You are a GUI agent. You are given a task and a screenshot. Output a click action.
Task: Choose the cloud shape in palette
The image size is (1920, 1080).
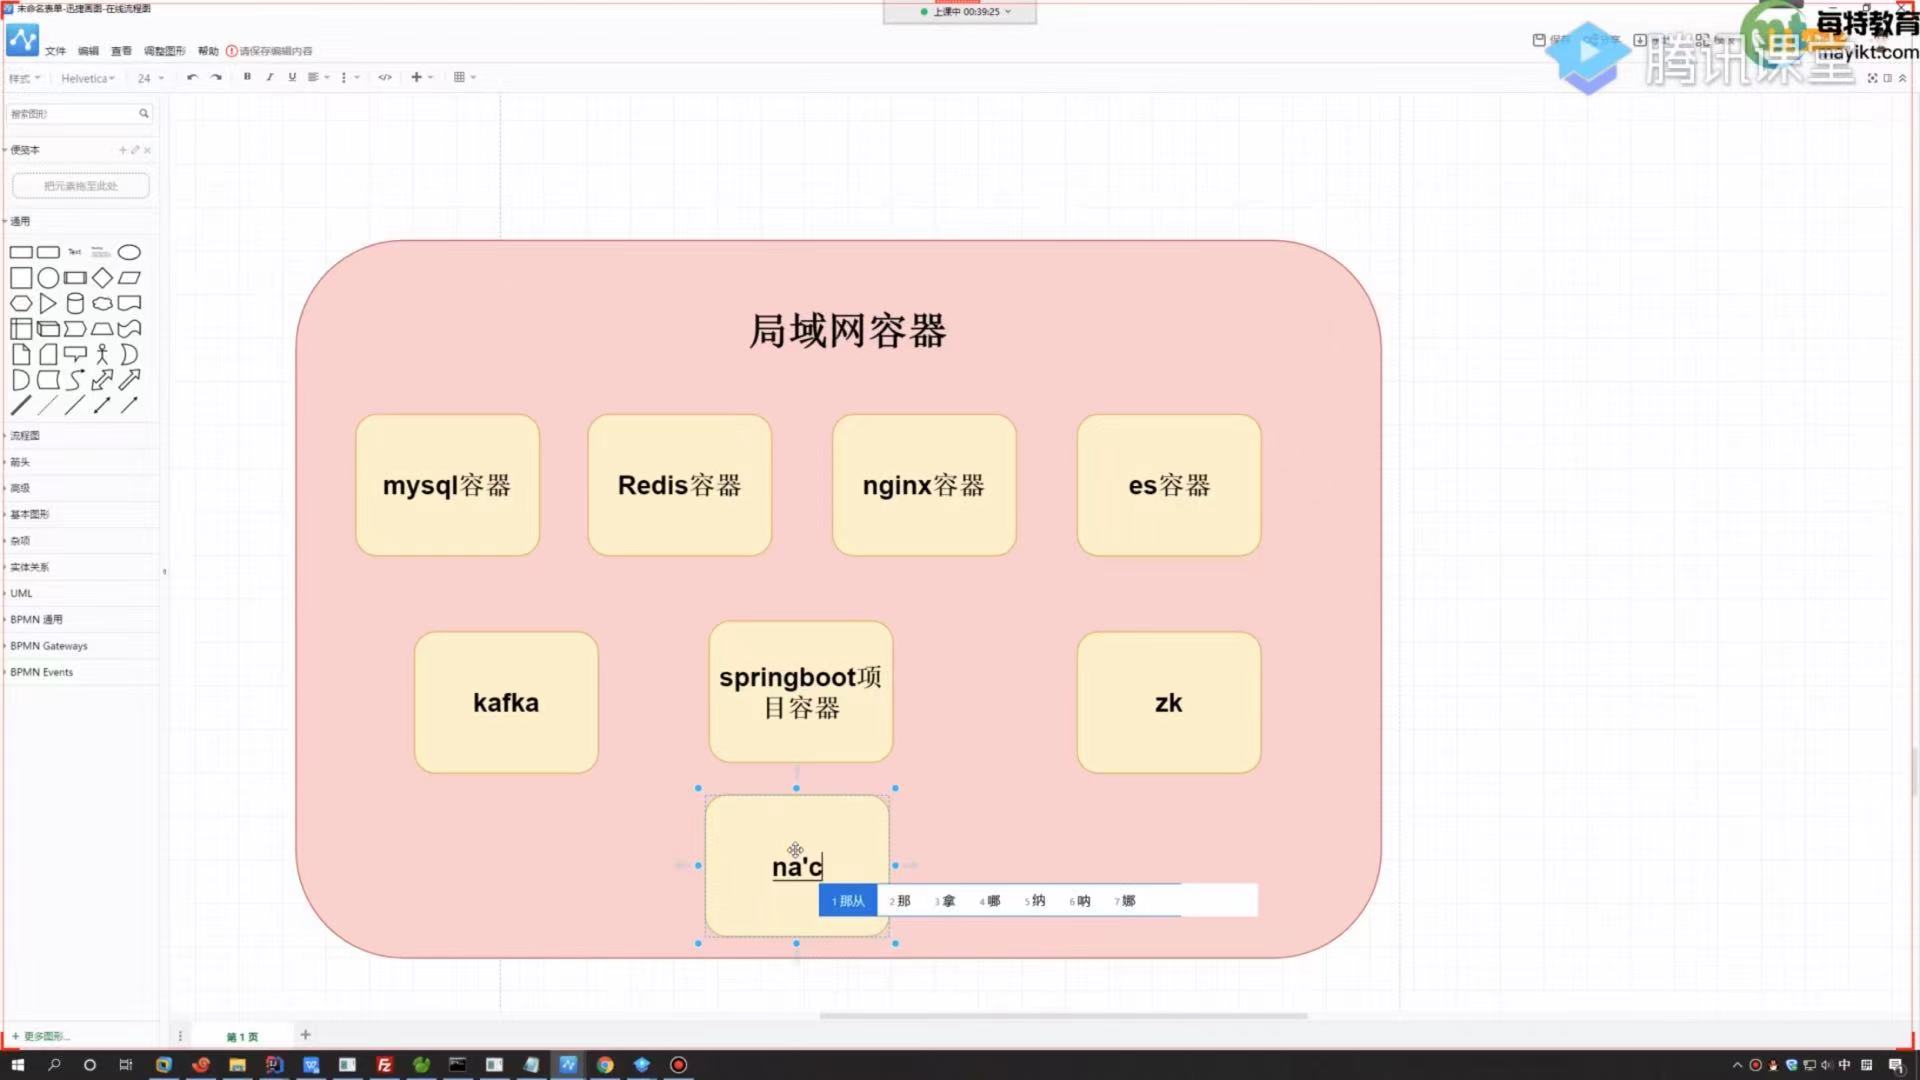click(102, 304)
